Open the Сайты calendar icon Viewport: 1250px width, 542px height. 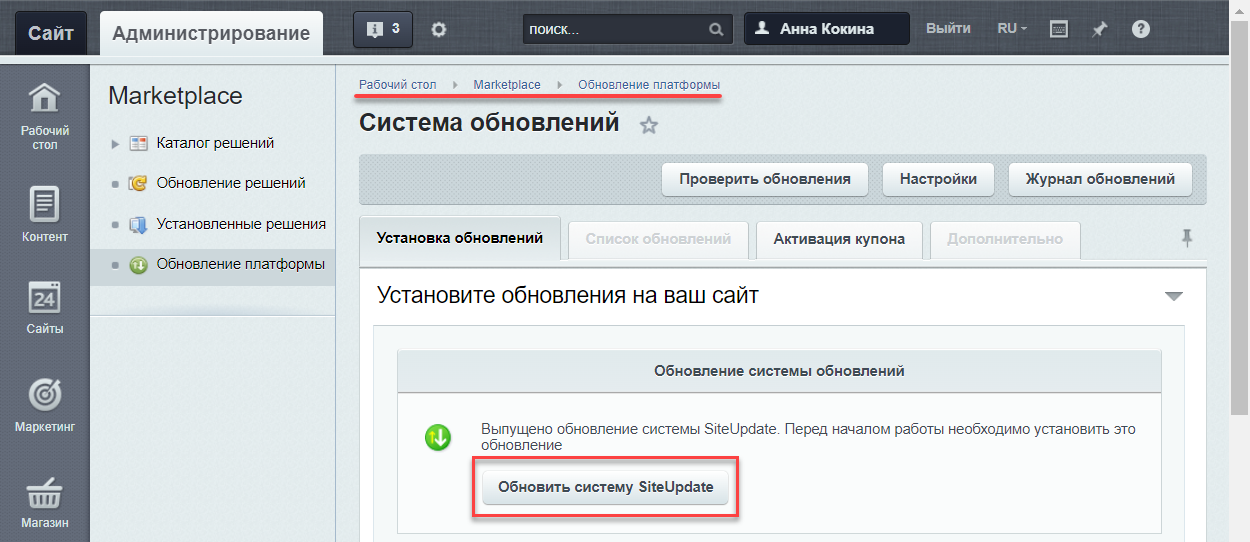[44, 298]
